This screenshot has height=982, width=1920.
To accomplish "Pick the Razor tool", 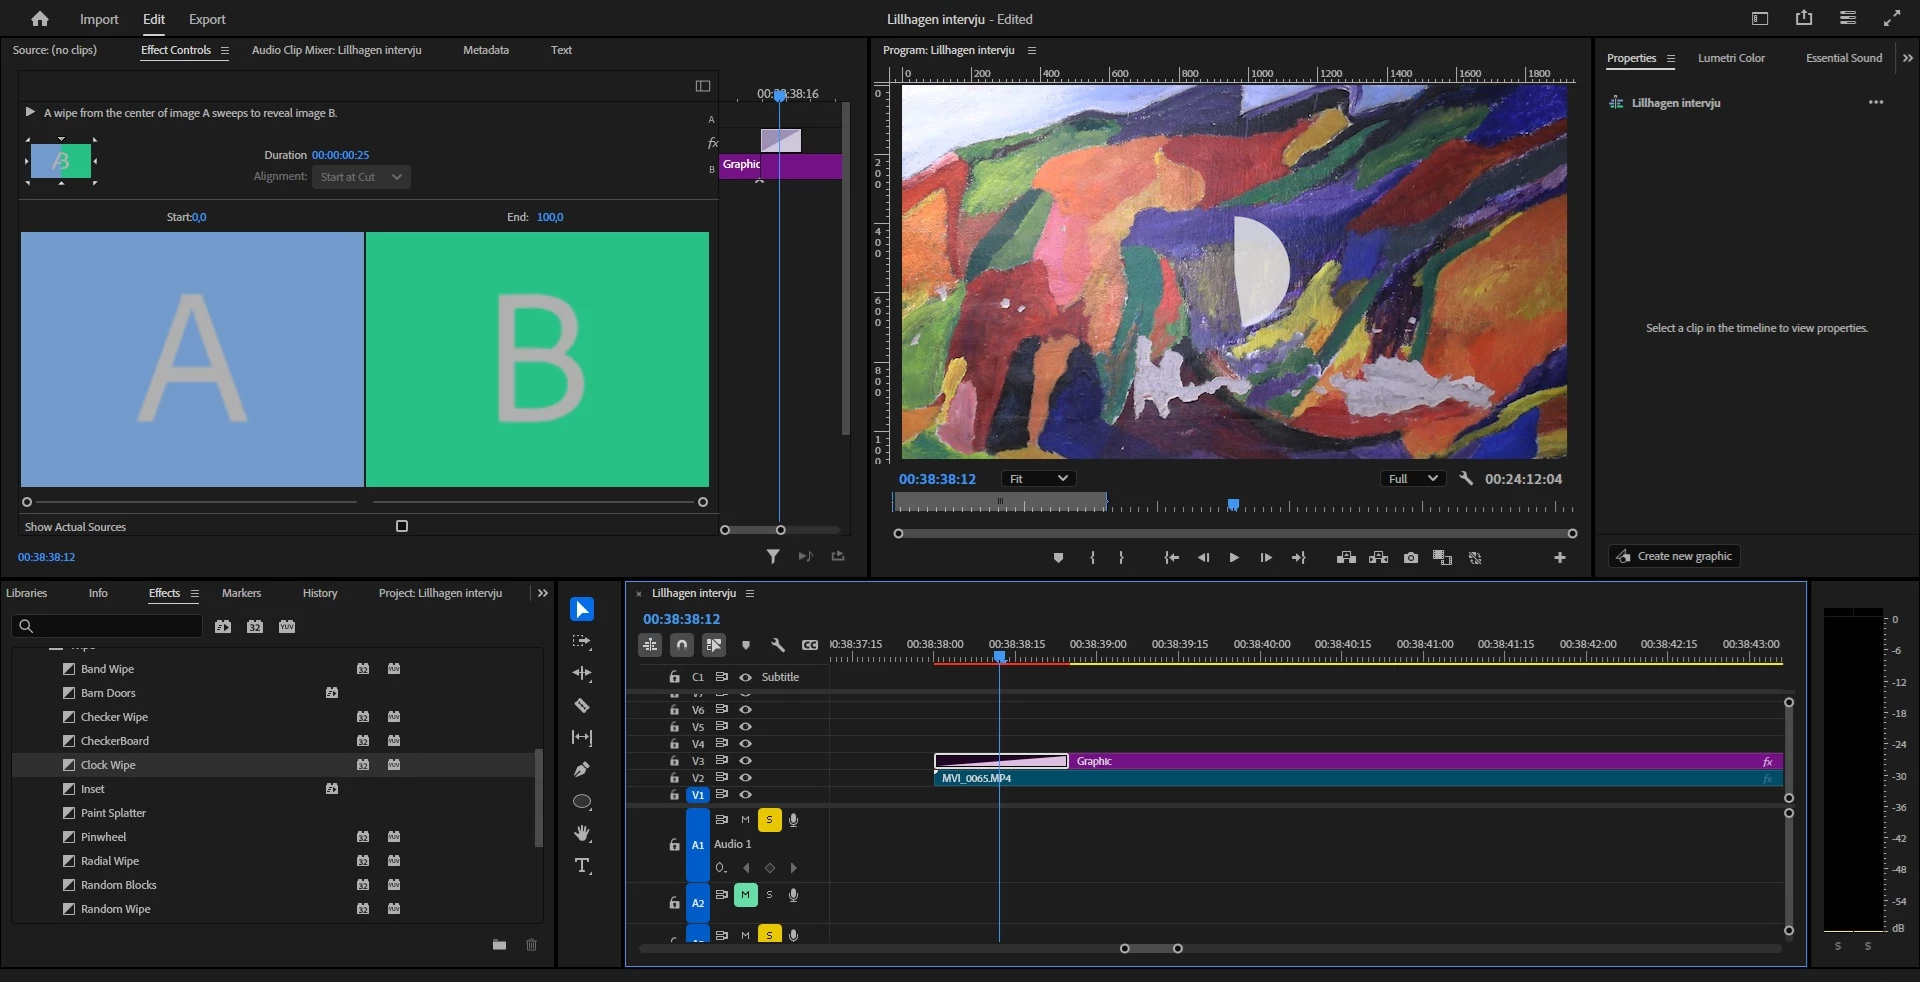I will (x=582, y=706).
